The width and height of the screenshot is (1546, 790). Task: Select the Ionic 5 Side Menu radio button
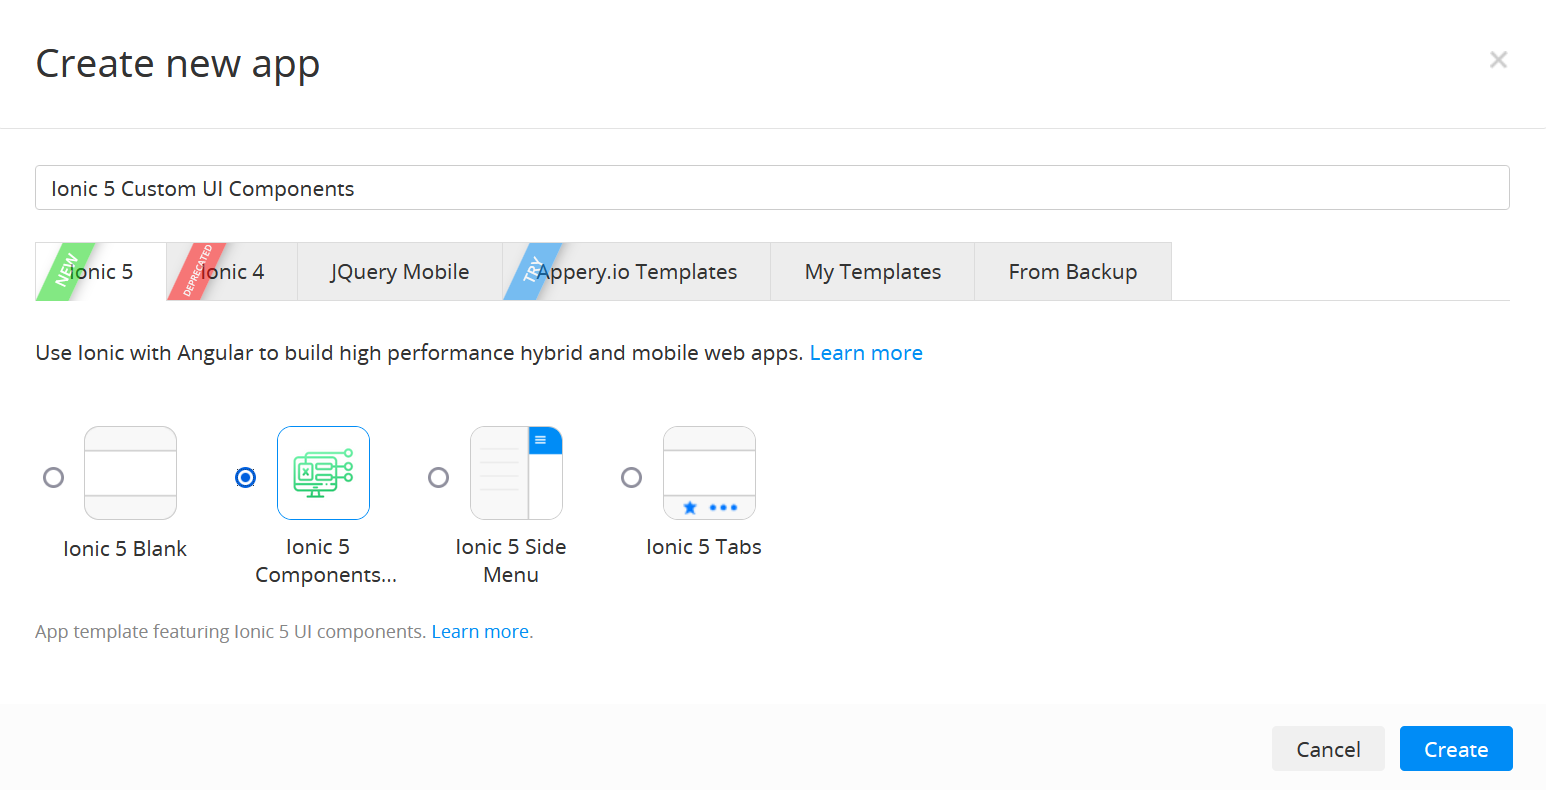tap(438, 477)
